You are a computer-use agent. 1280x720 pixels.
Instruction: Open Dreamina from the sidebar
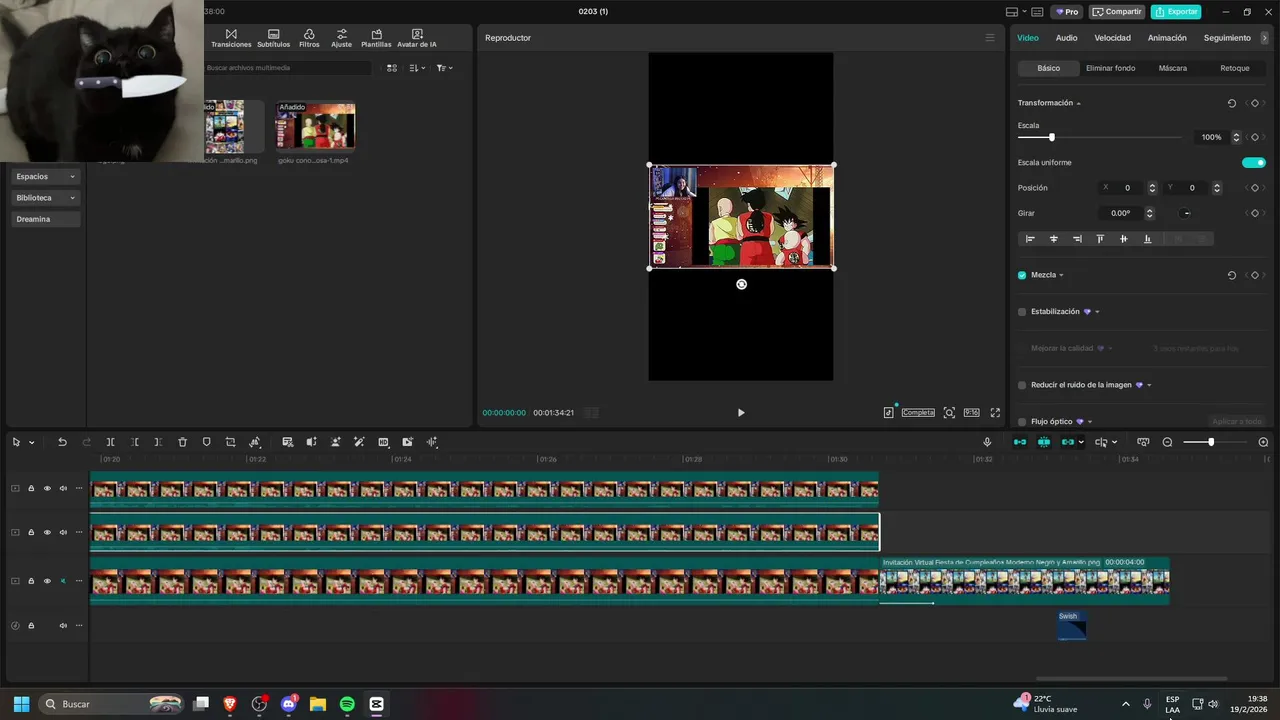[x=46, y=219]
